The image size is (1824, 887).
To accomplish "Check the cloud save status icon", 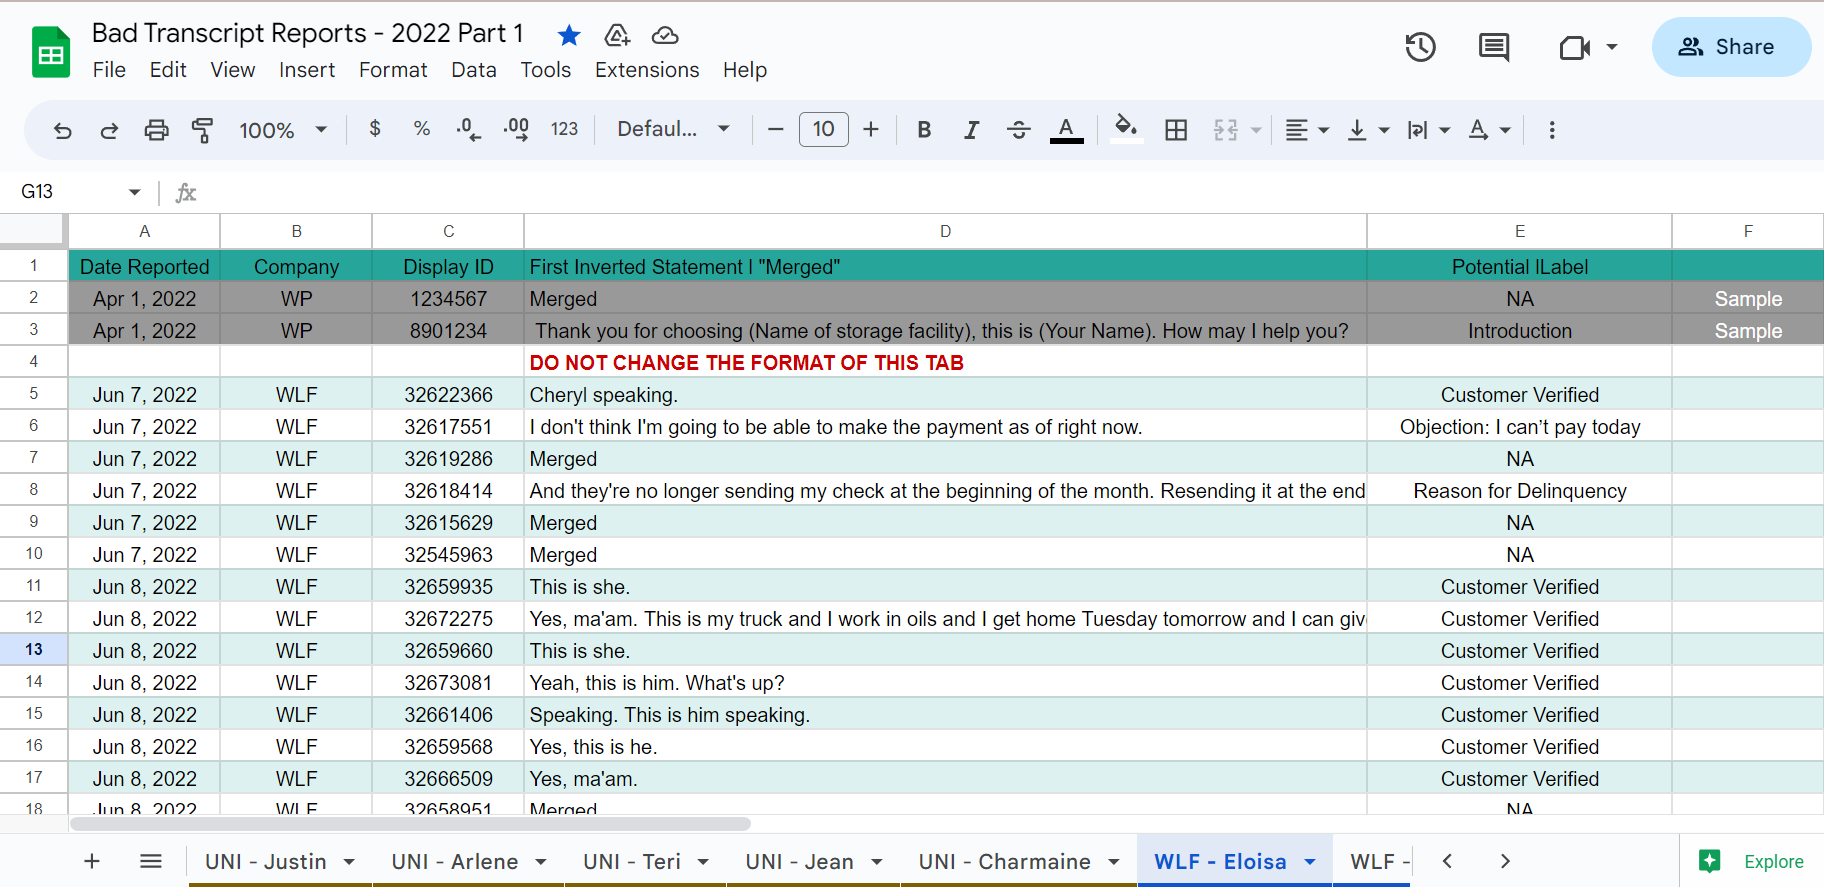I will click(x=665, y=36).
